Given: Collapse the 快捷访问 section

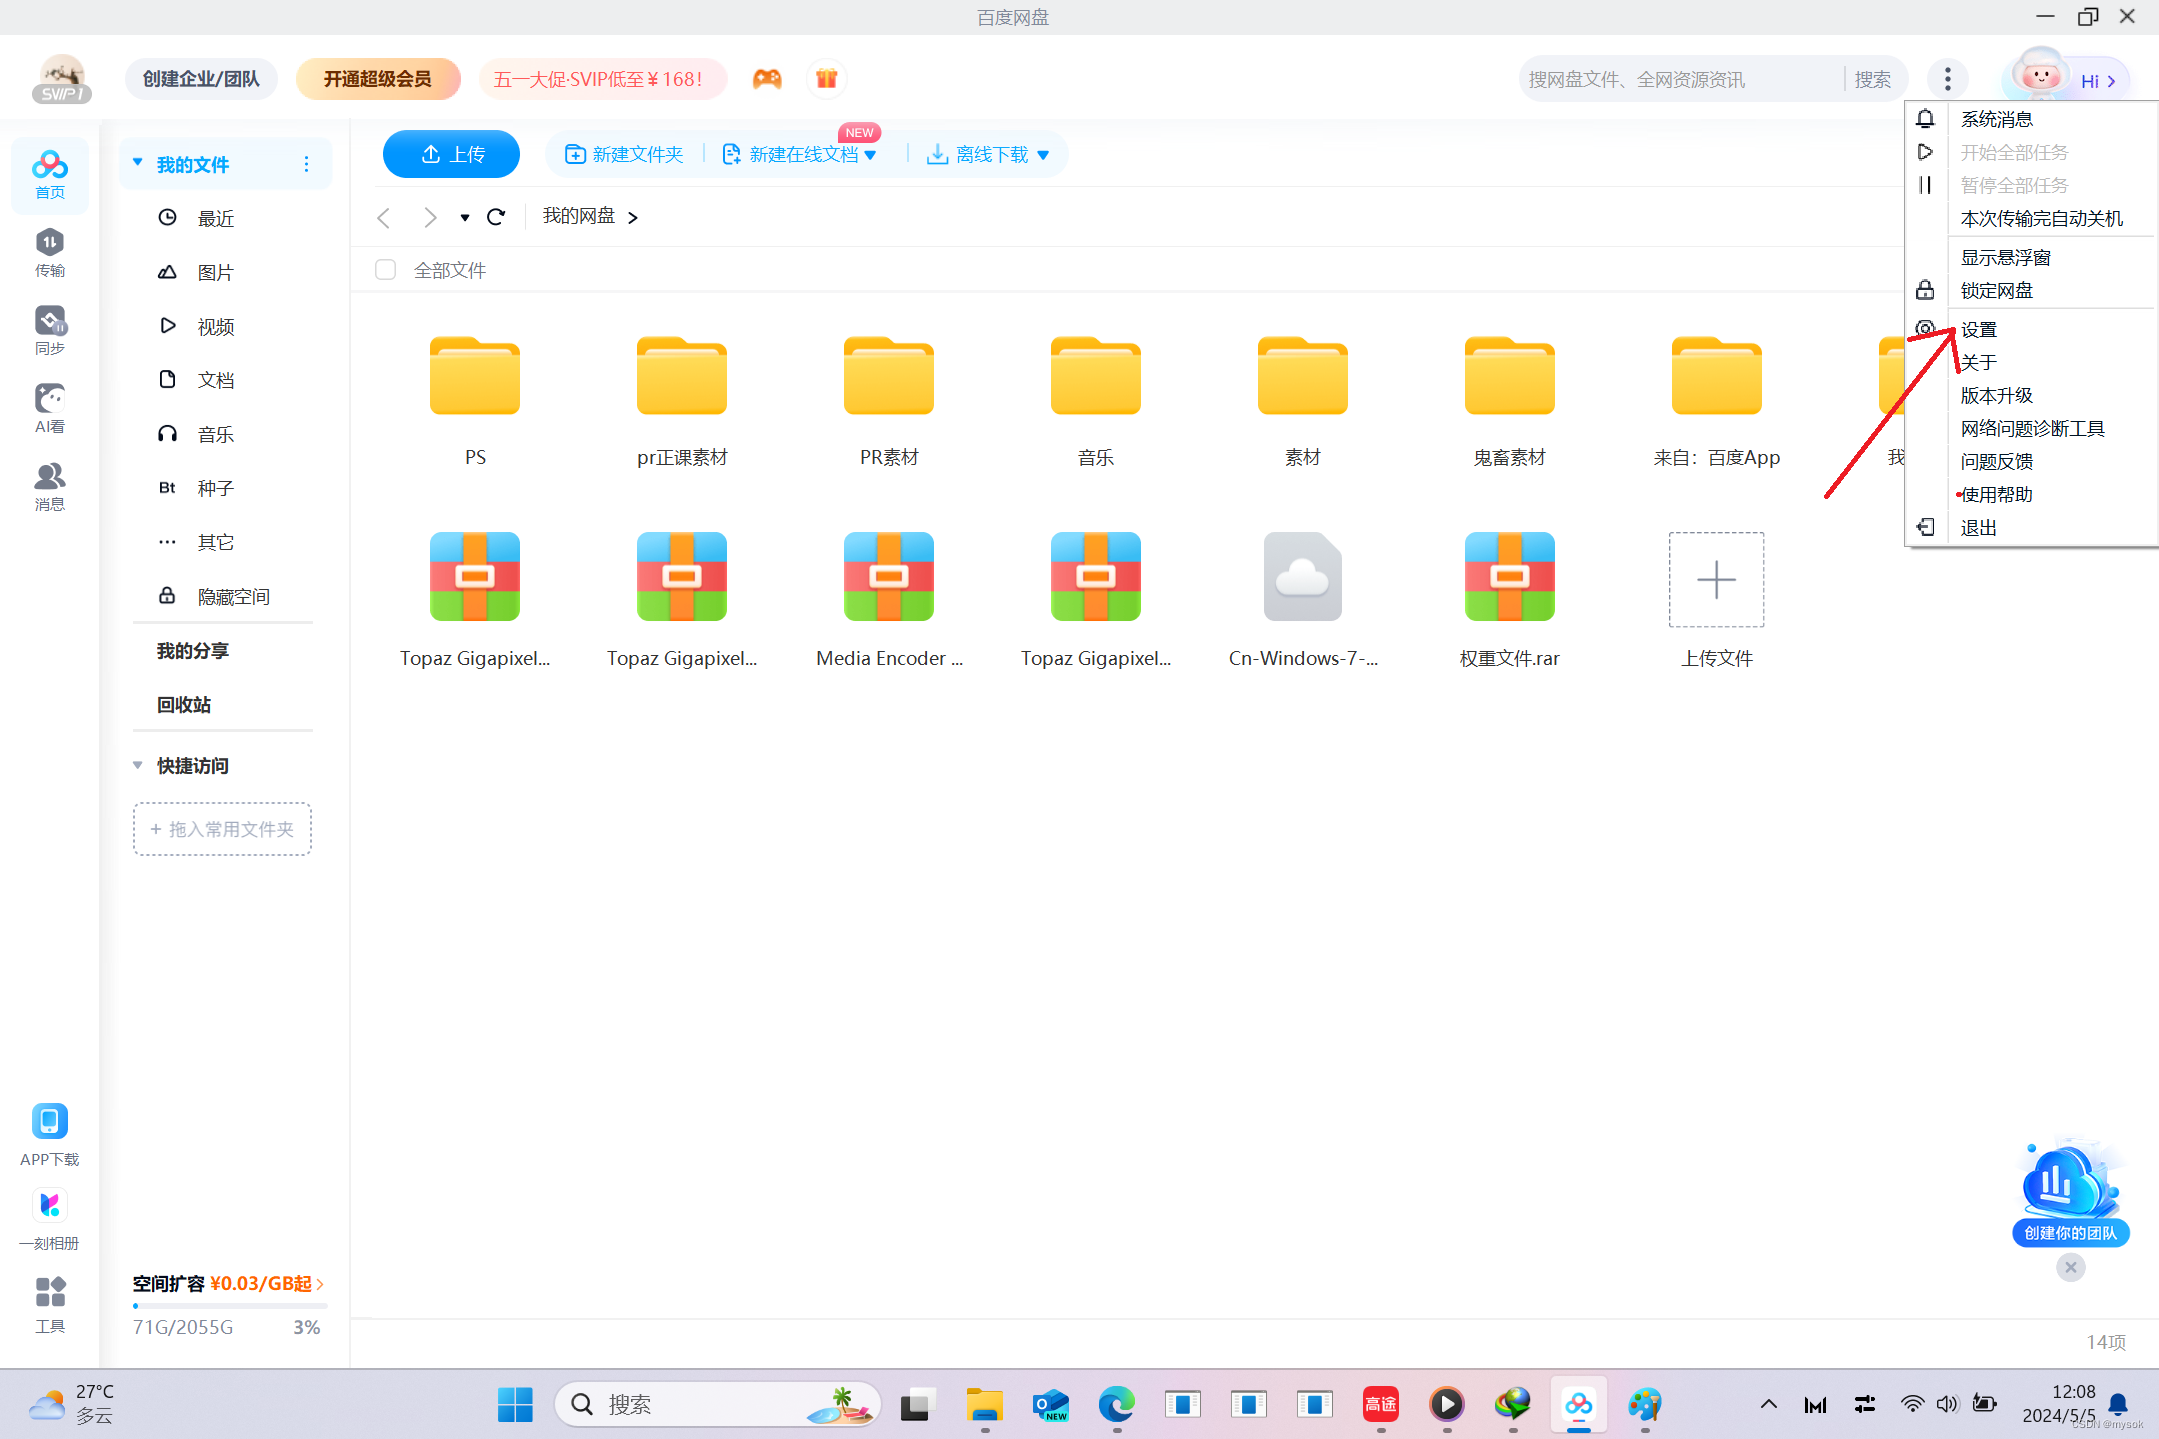Looking at the screenshot, I should (x=138, y=765).
